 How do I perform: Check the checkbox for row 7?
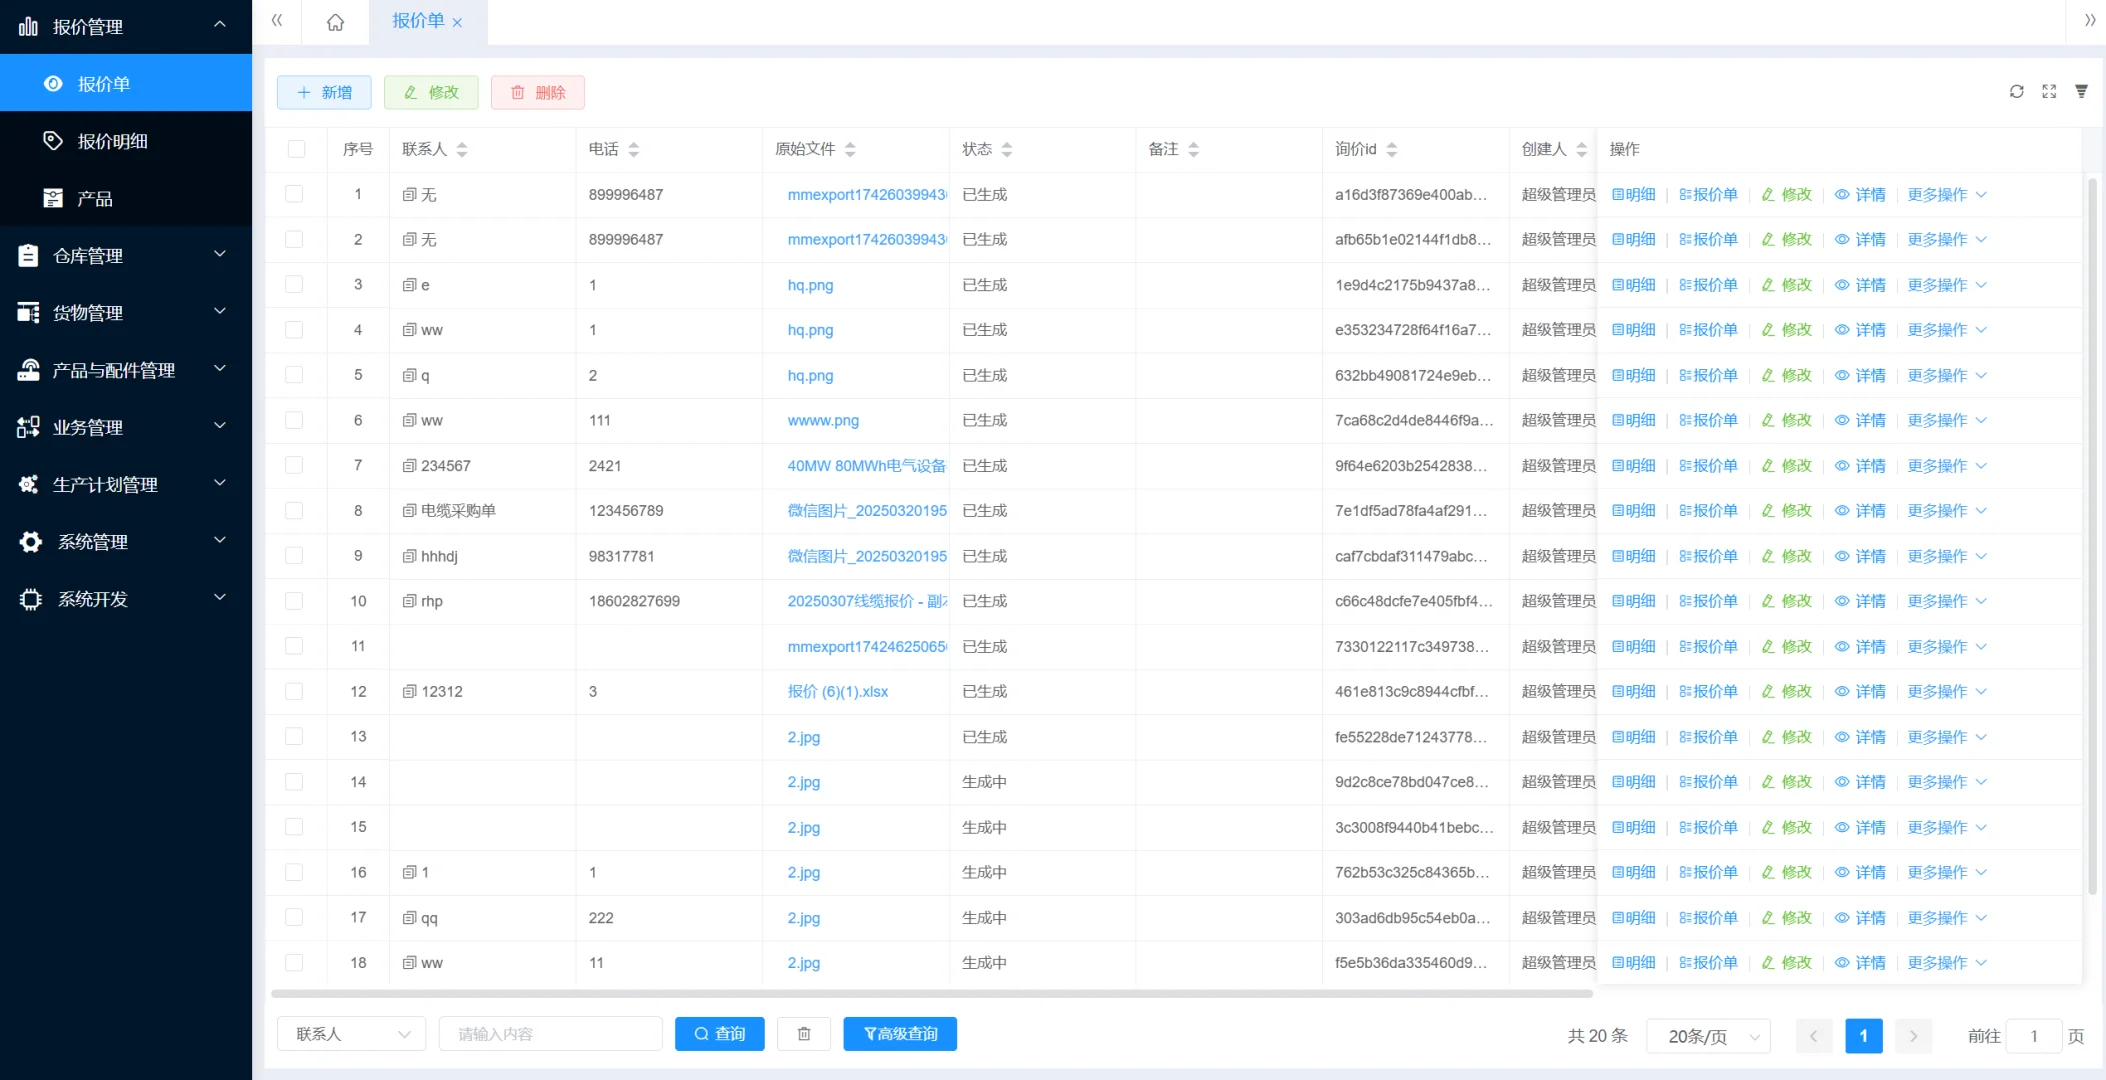(x=294, y=465)
